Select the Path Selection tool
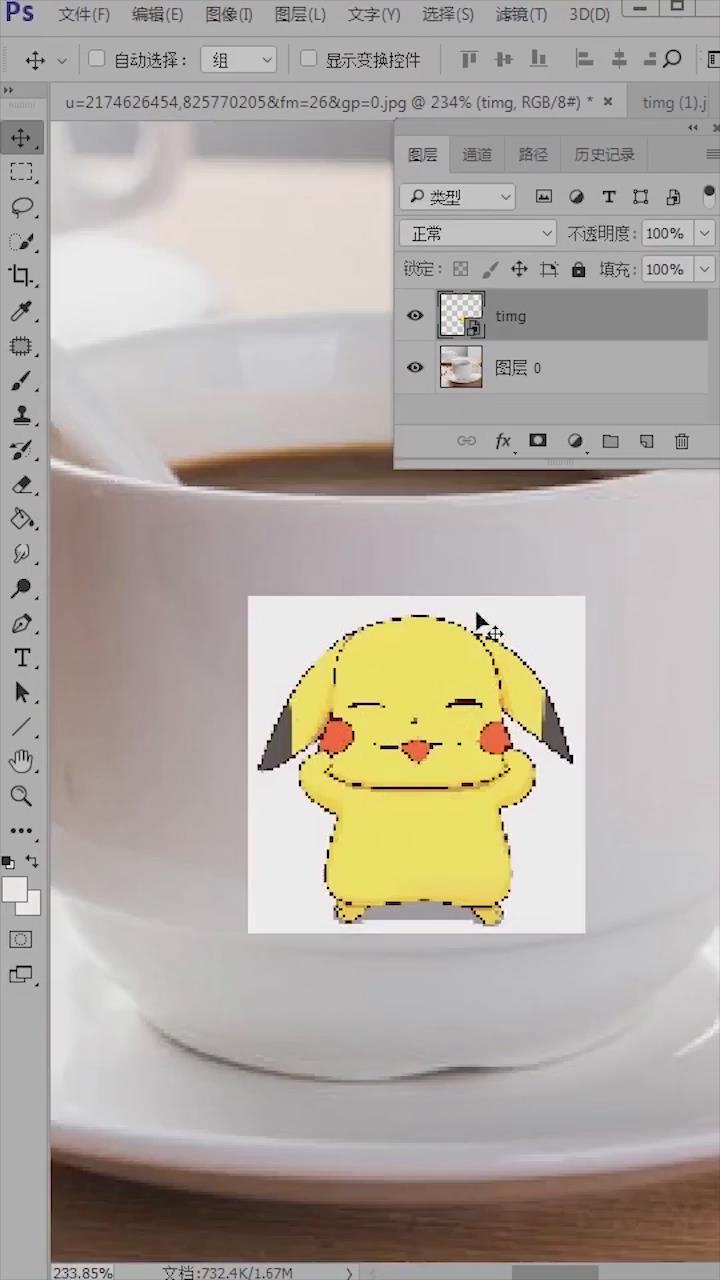 22,693
